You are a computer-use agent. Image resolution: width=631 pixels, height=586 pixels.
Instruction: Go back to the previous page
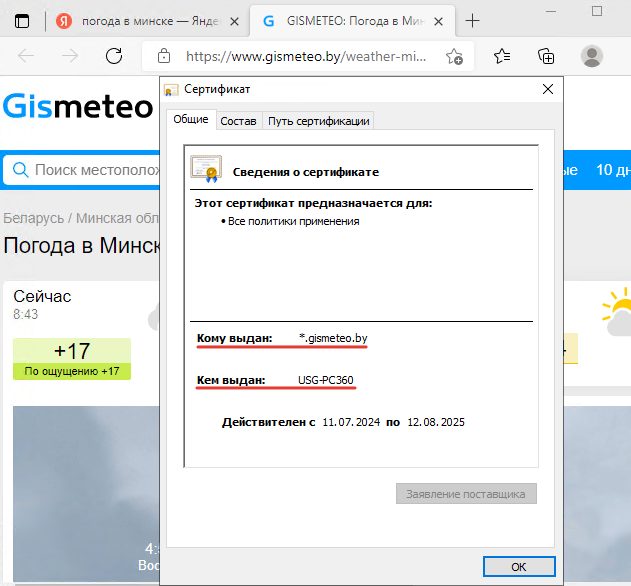pos(26,56)
